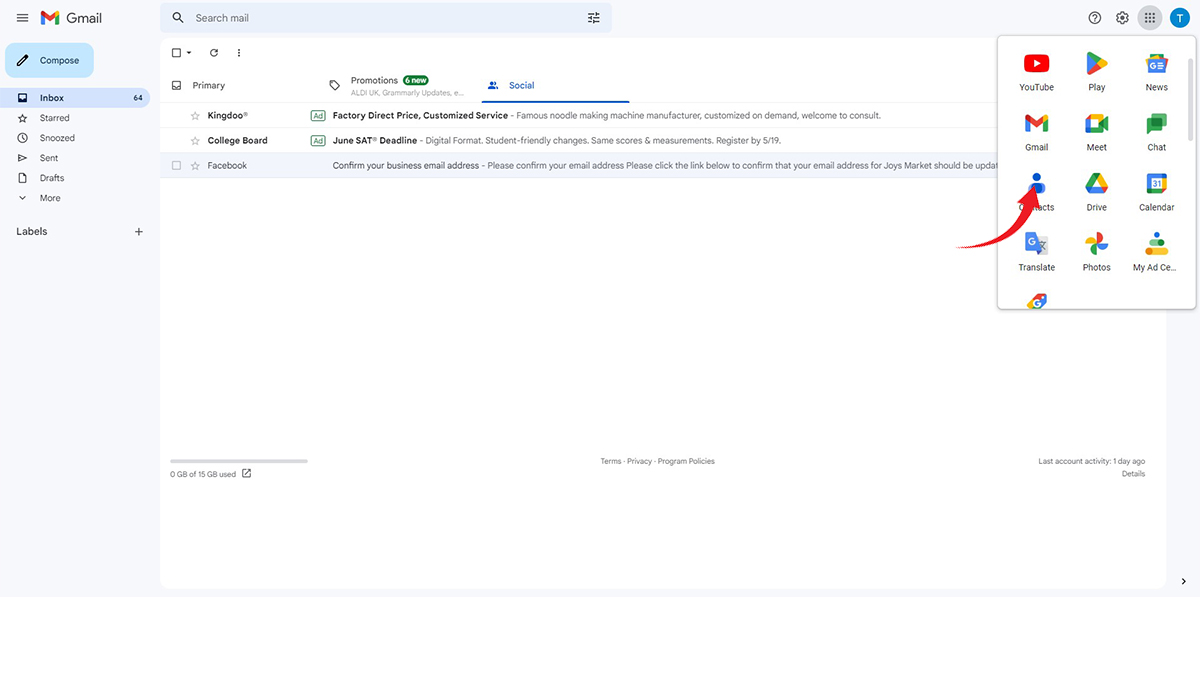
Task: Open Google Translate app
Action: pos(1036,253)
